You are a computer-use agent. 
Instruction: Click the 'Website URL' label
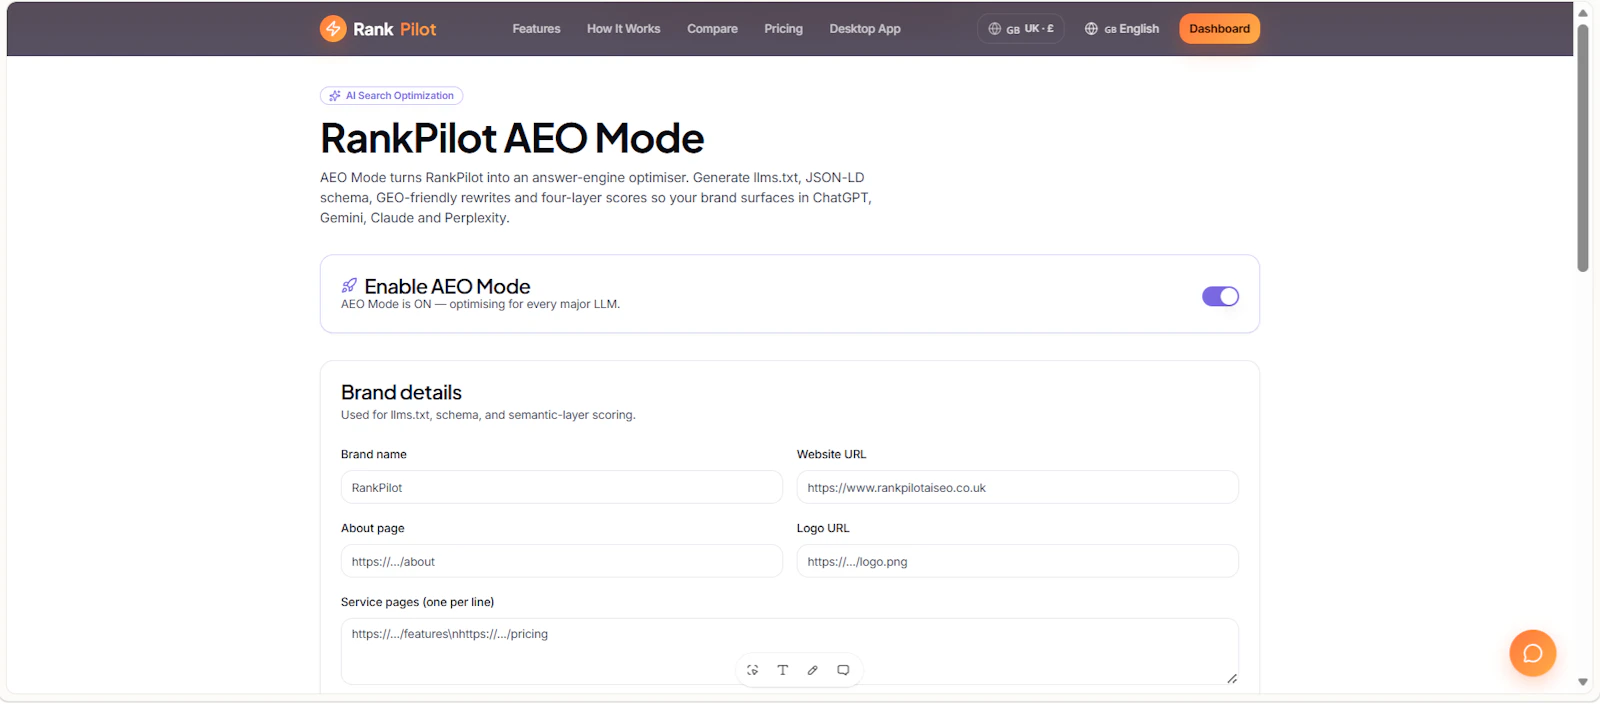[x=831, y=454]
